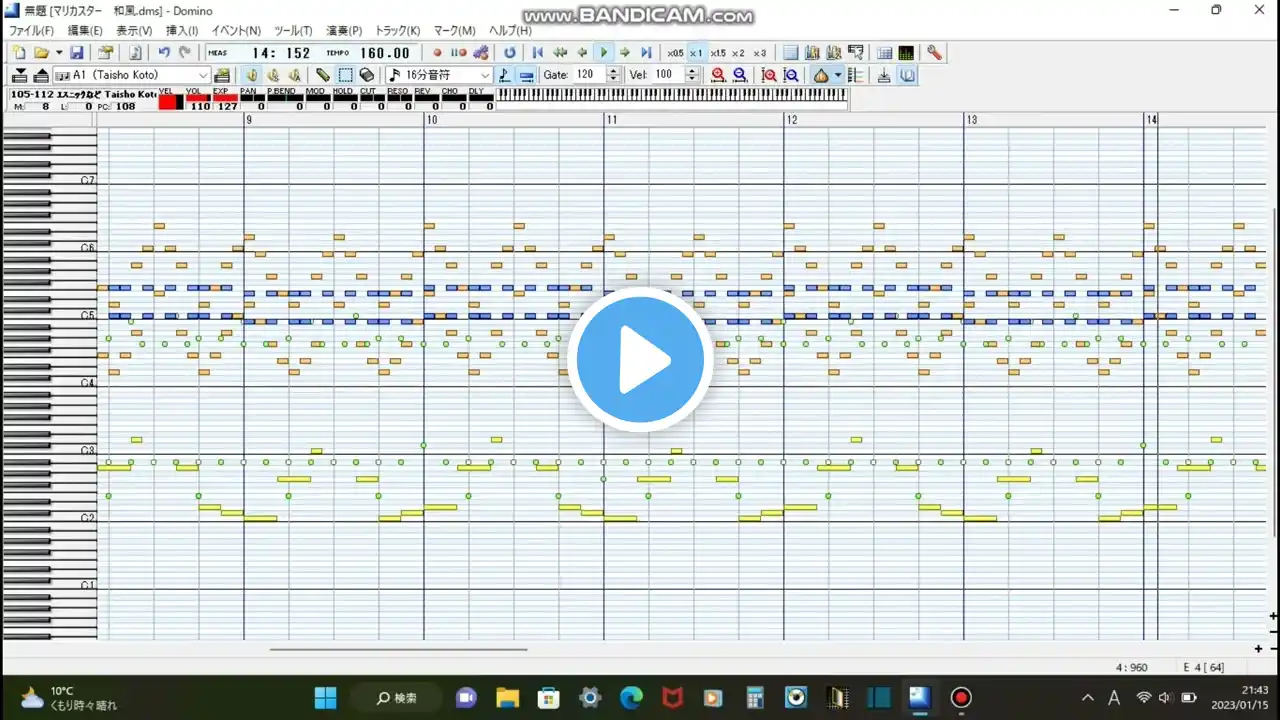Screen dimensions: 1280x720
Task: Rewind to the beginning of the song
Action: [x=538, y=53]
